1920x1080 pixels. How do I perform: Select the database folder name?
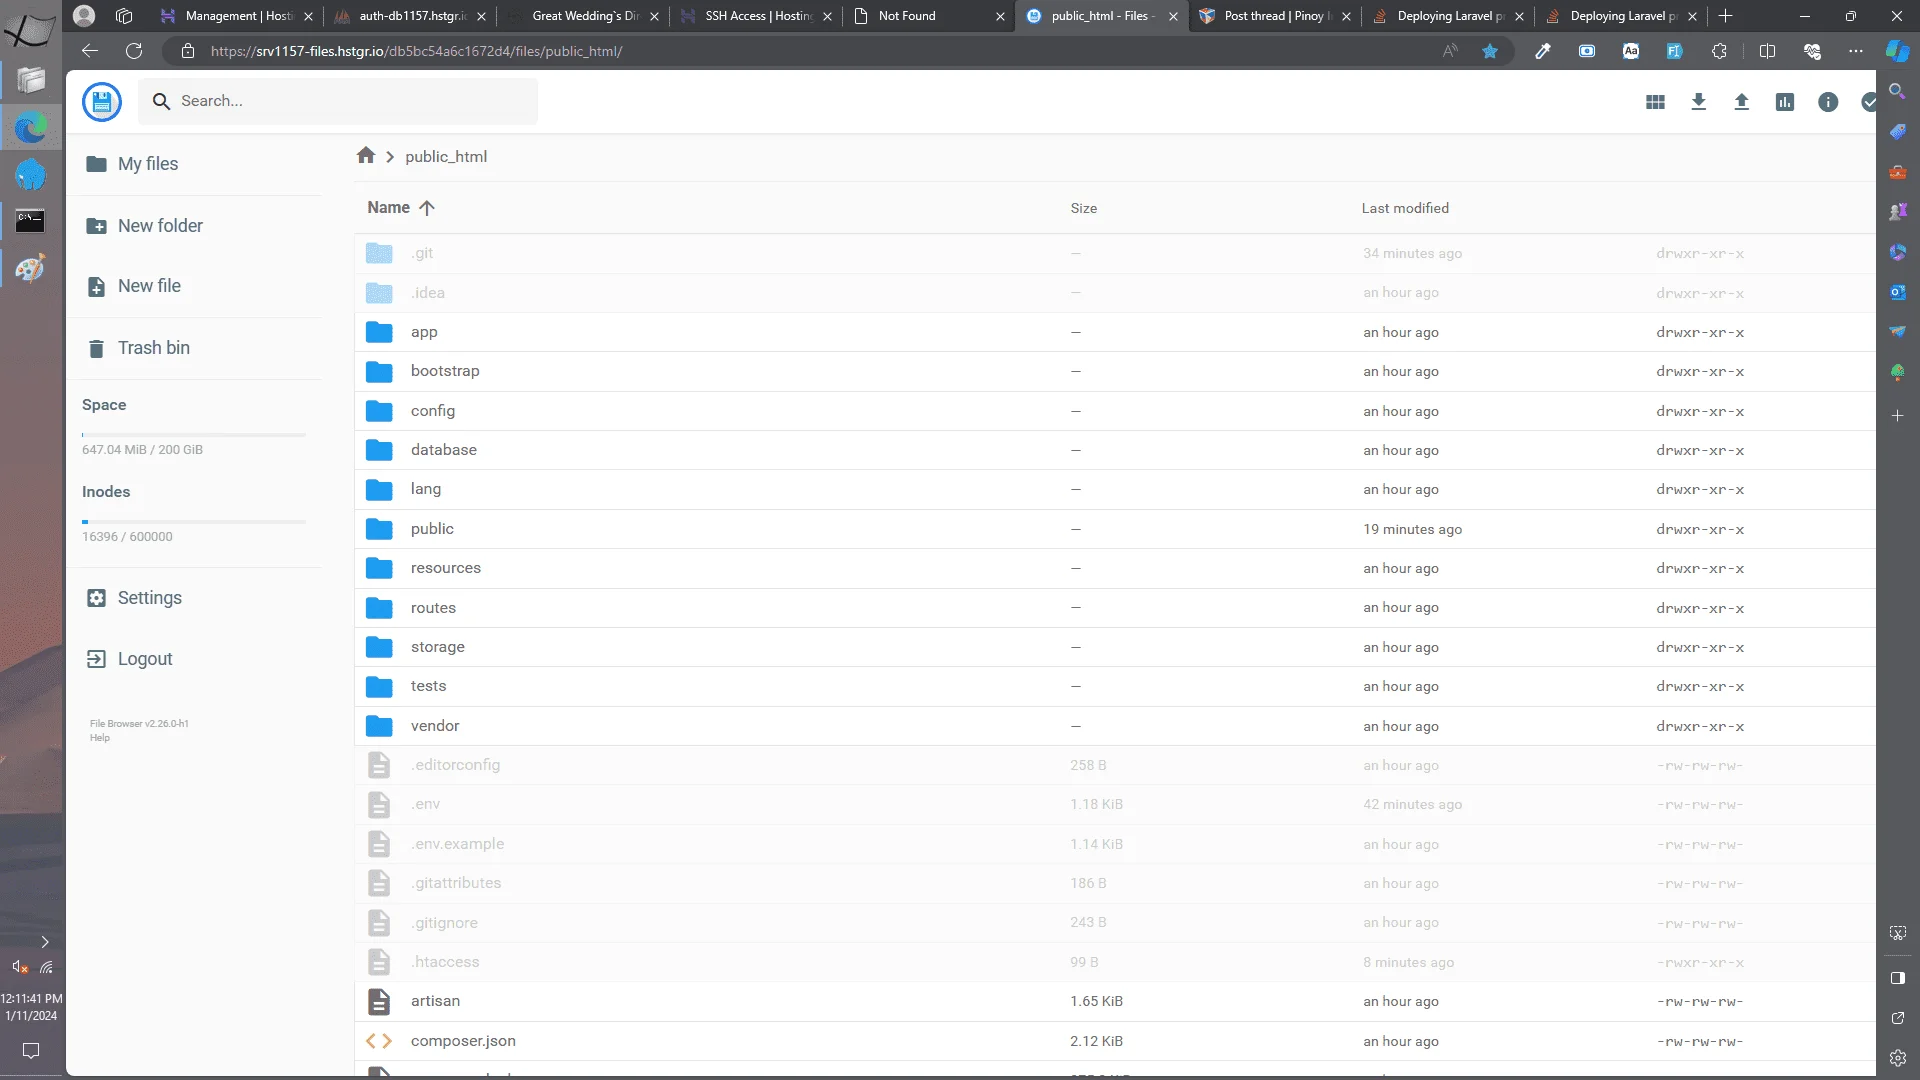point(444,450)
